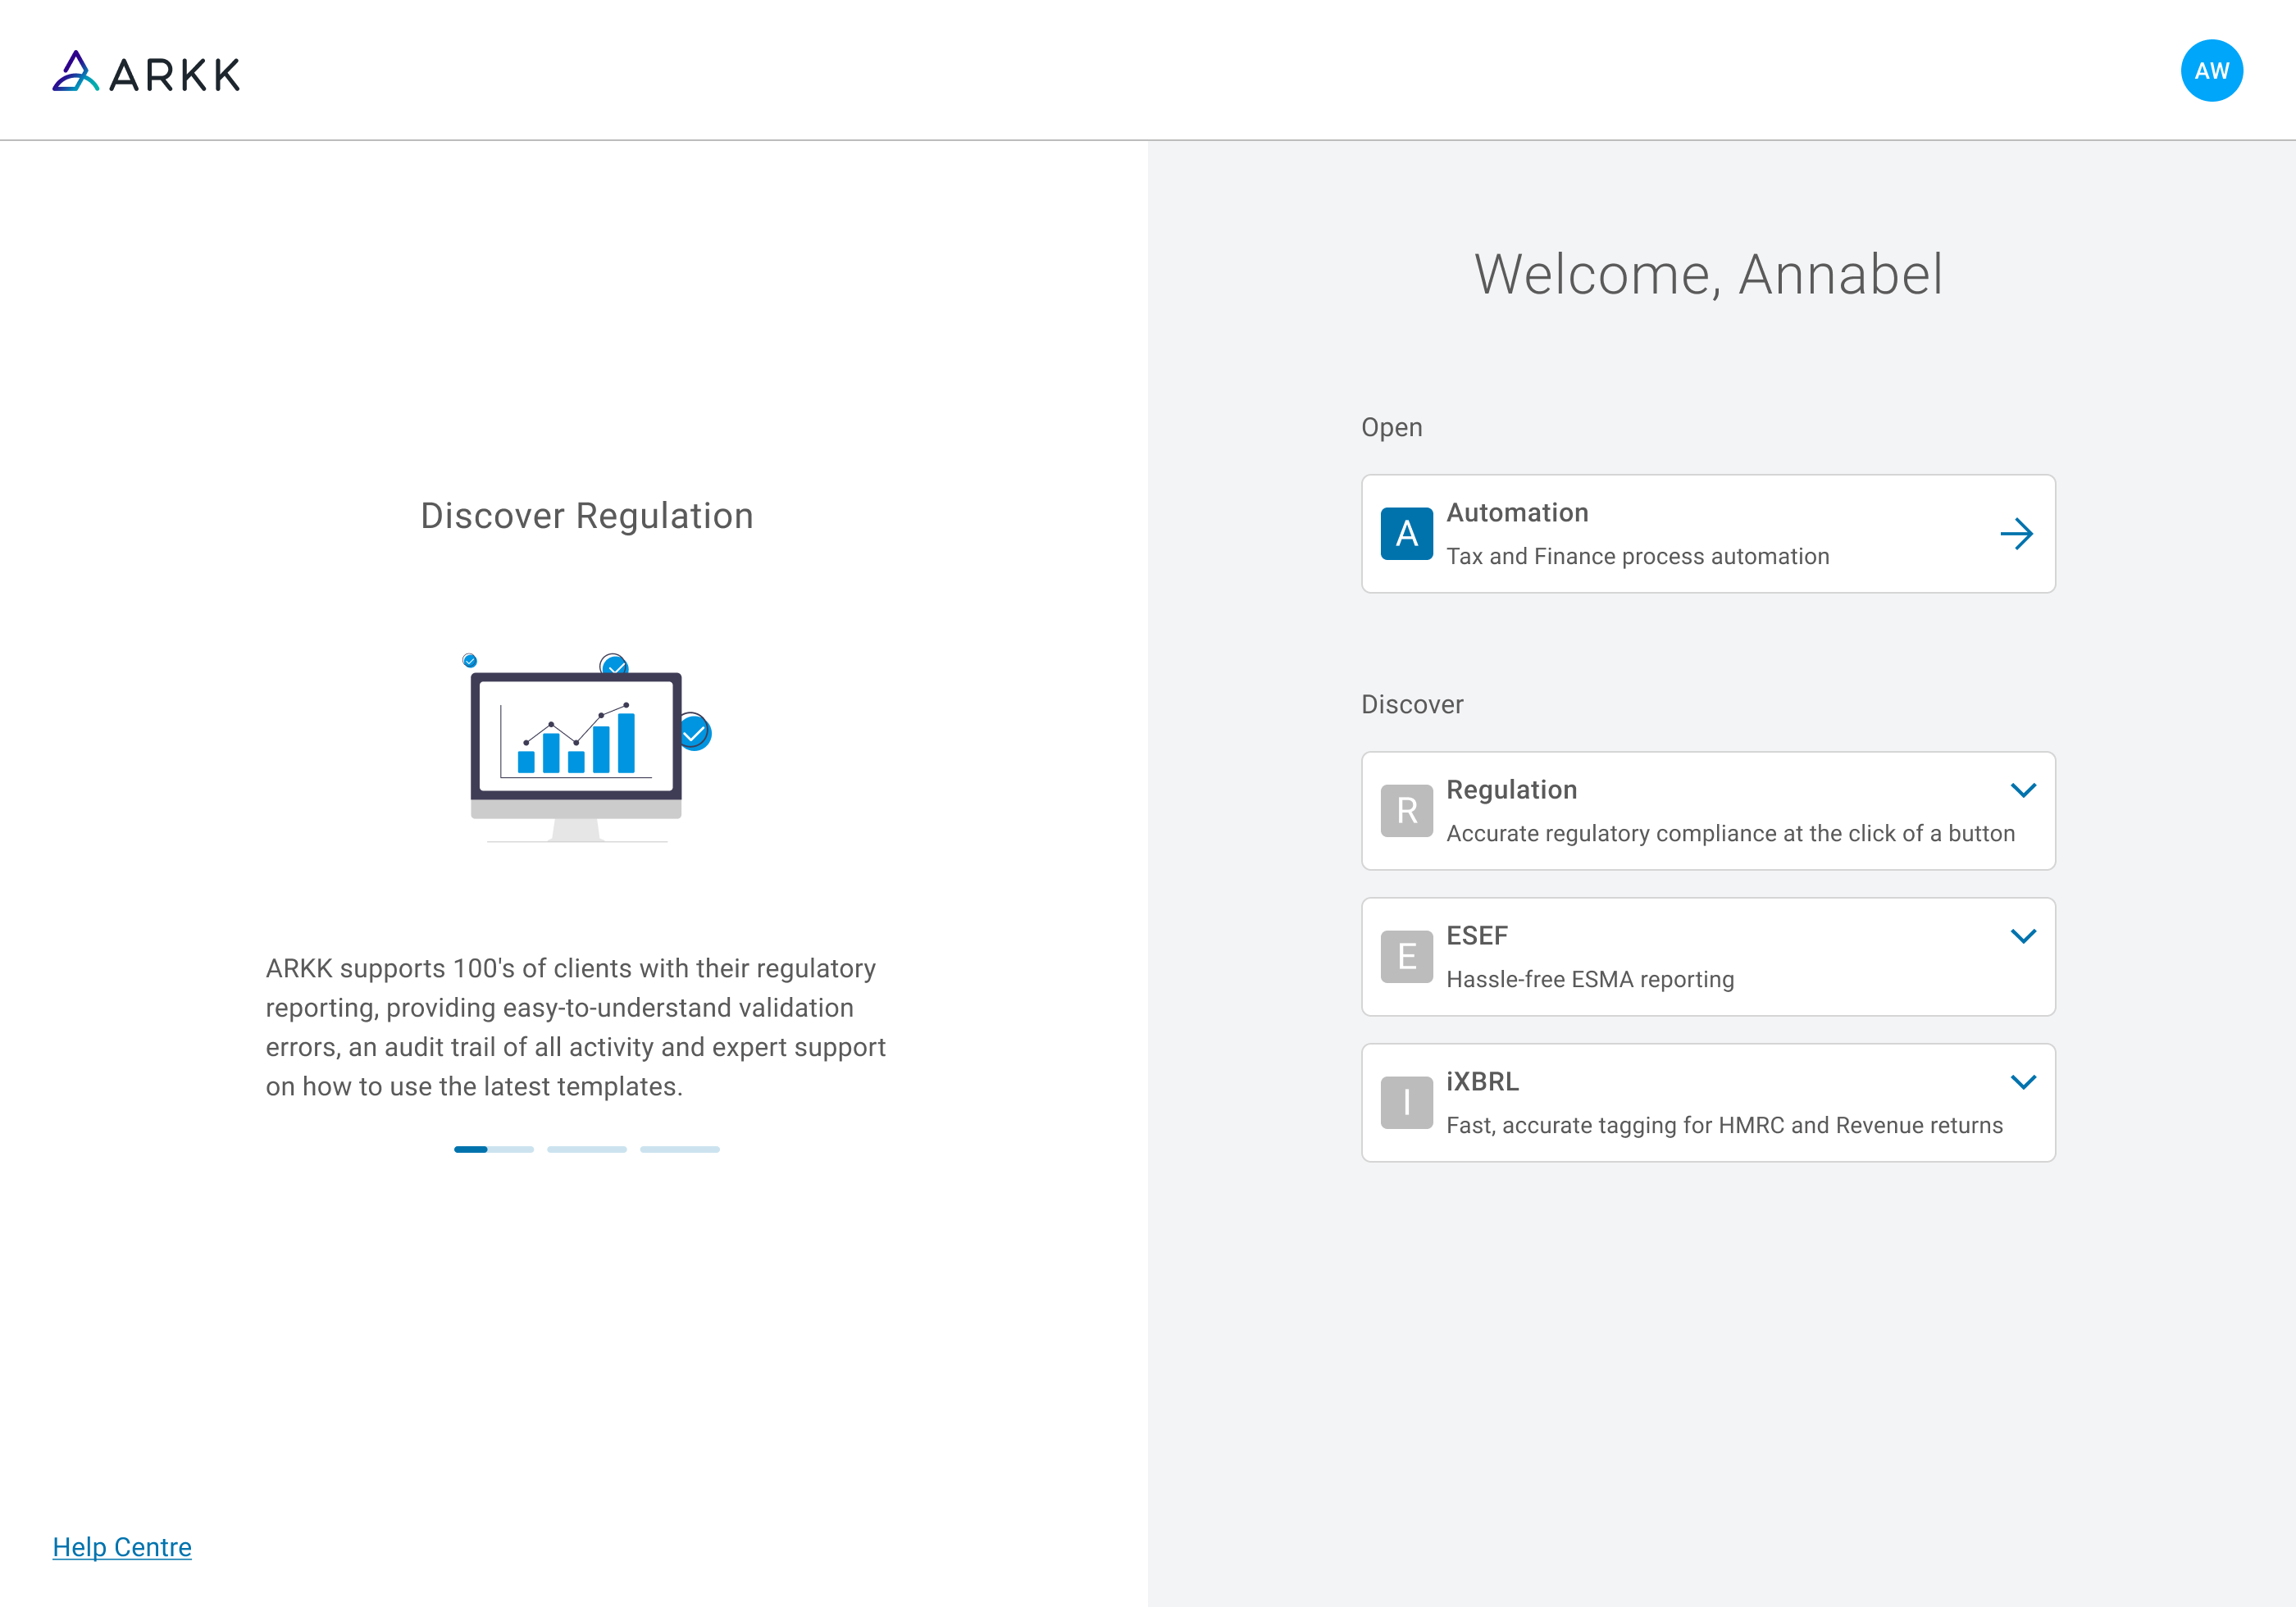
Task: Open the Help Centre link
Action: click(122, 1547)
